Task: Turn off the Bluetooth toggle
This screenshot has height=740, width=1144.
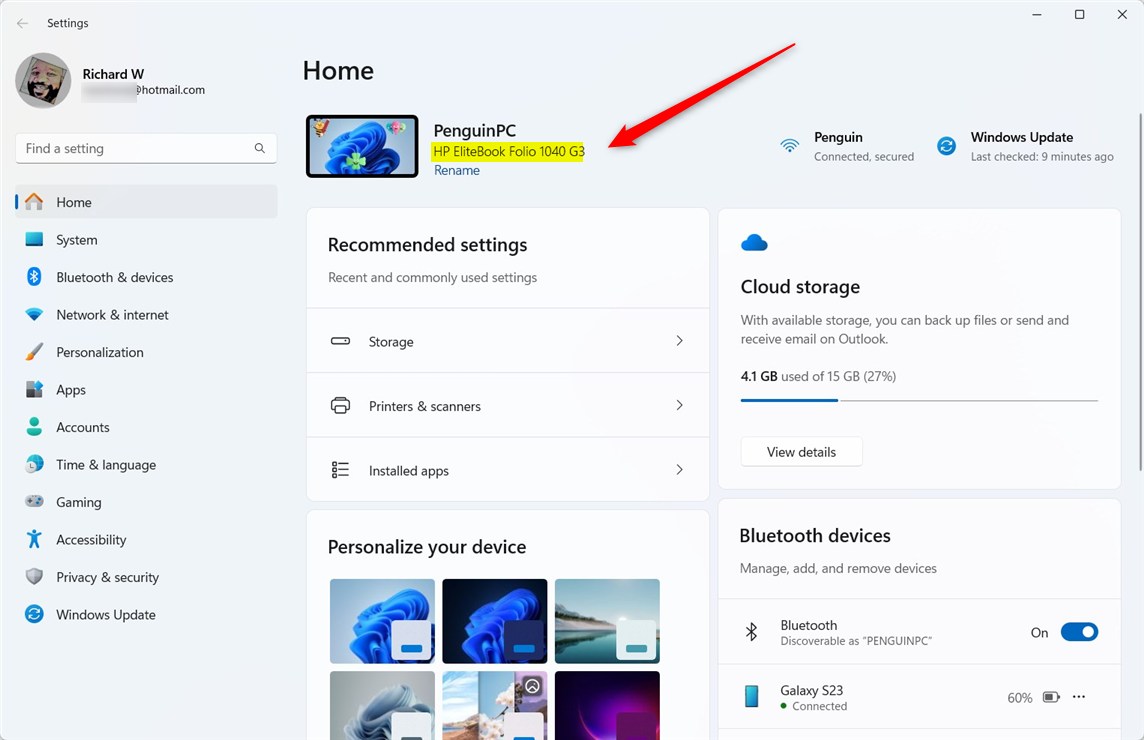Action: click(x=1079, y=632)
